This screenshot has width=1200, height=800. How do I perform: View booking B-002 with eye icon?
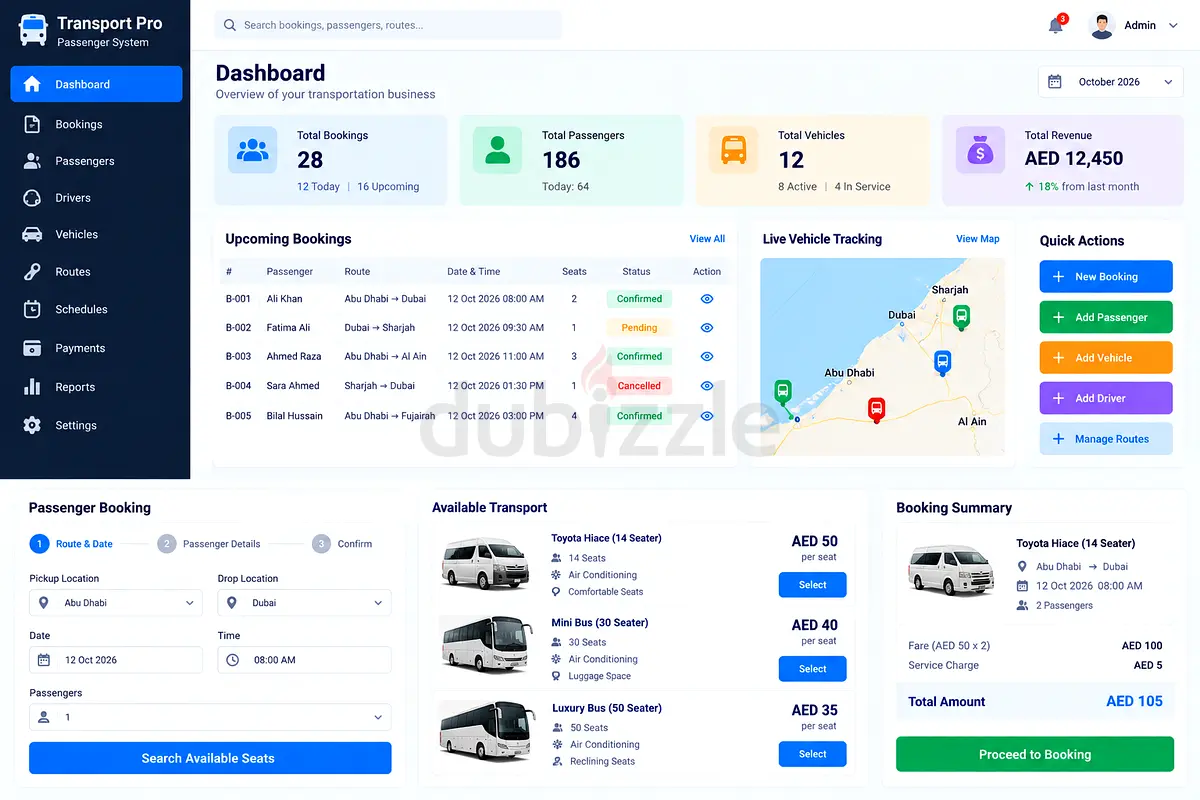tap(707, 328)
